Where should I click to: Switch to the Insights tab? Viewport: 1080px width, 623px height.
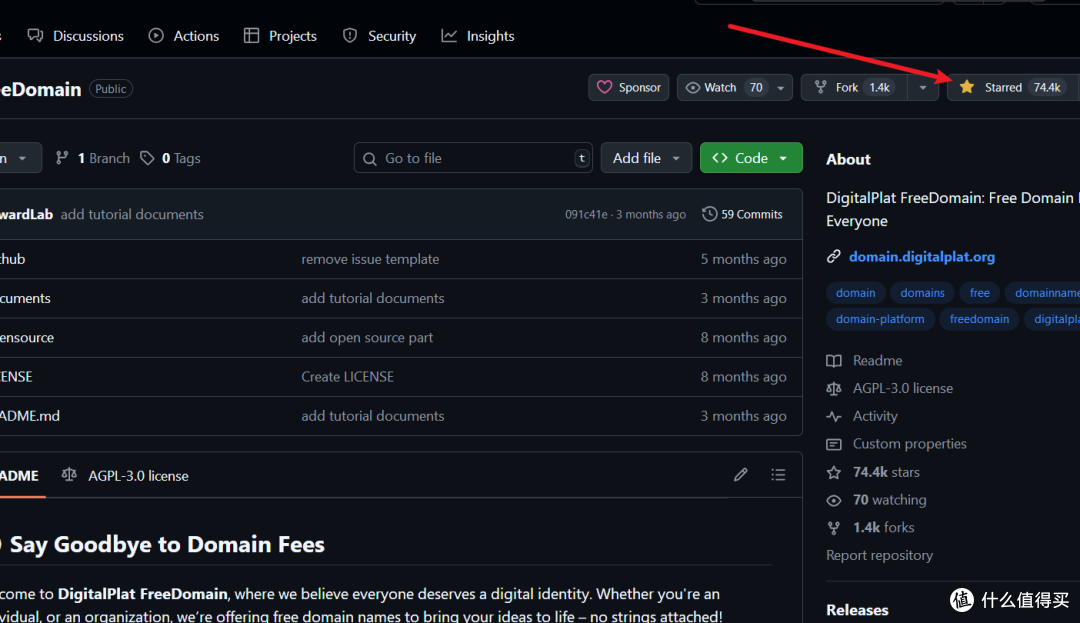pos(478,36)
